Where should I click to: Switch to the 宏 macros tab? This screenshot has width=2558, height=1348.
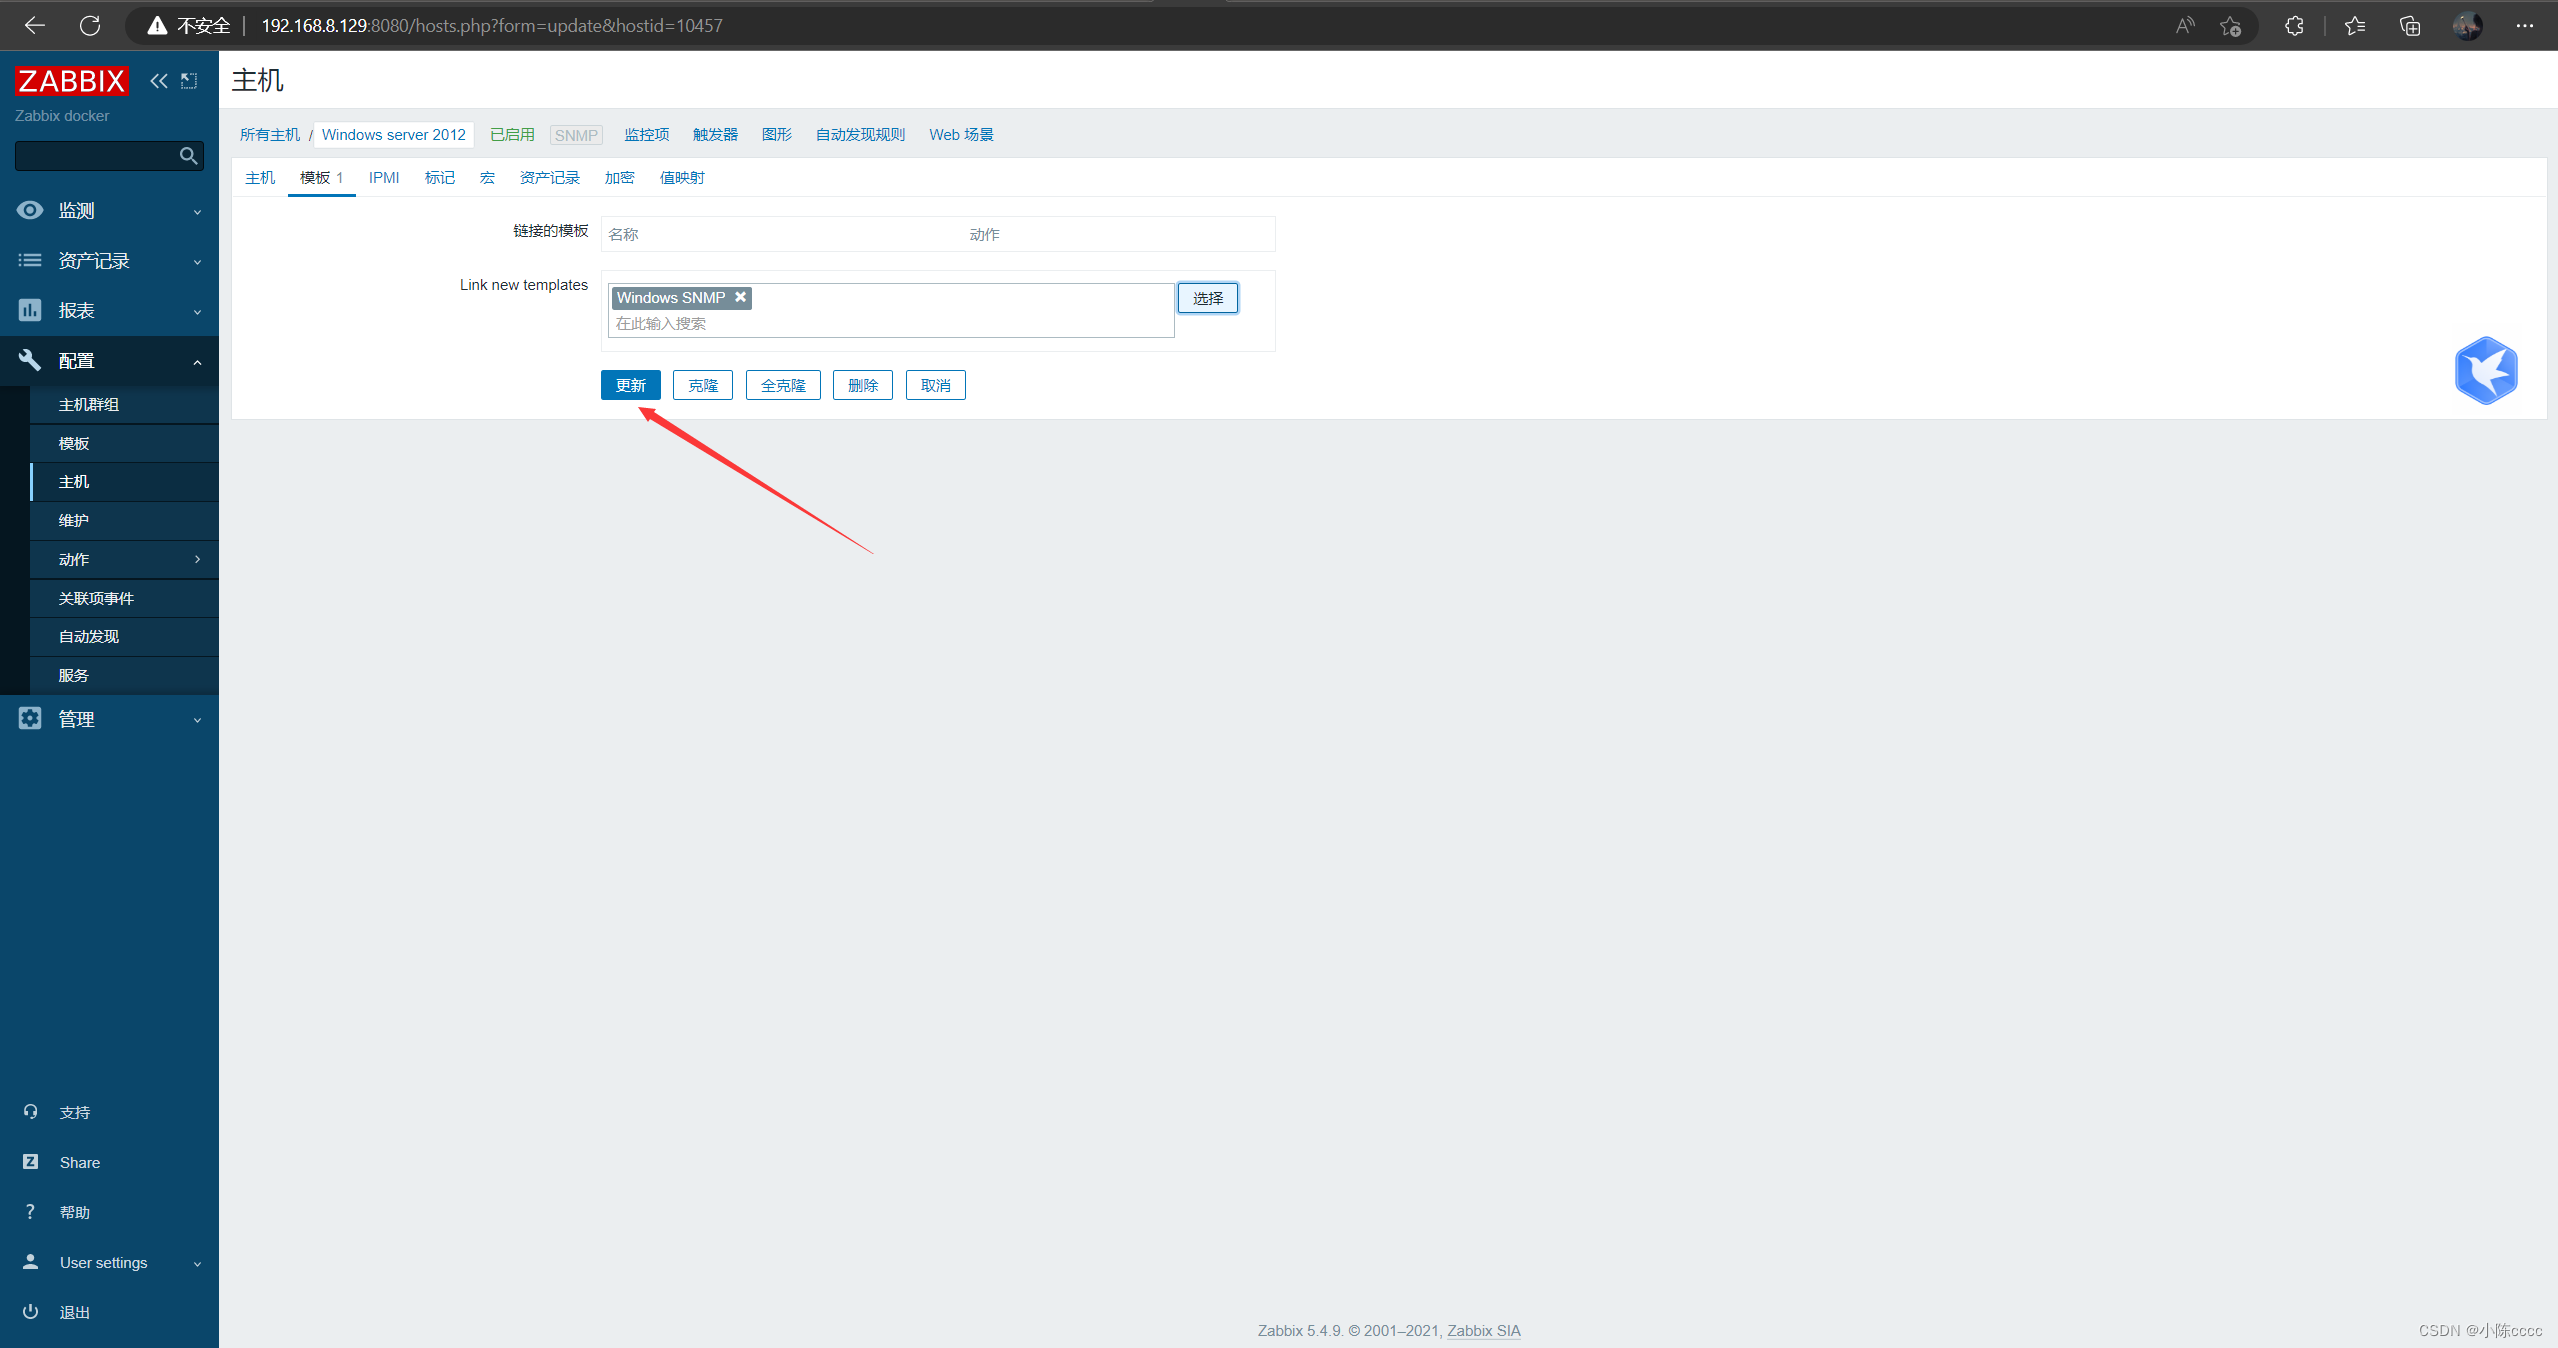tap(487, 177)
